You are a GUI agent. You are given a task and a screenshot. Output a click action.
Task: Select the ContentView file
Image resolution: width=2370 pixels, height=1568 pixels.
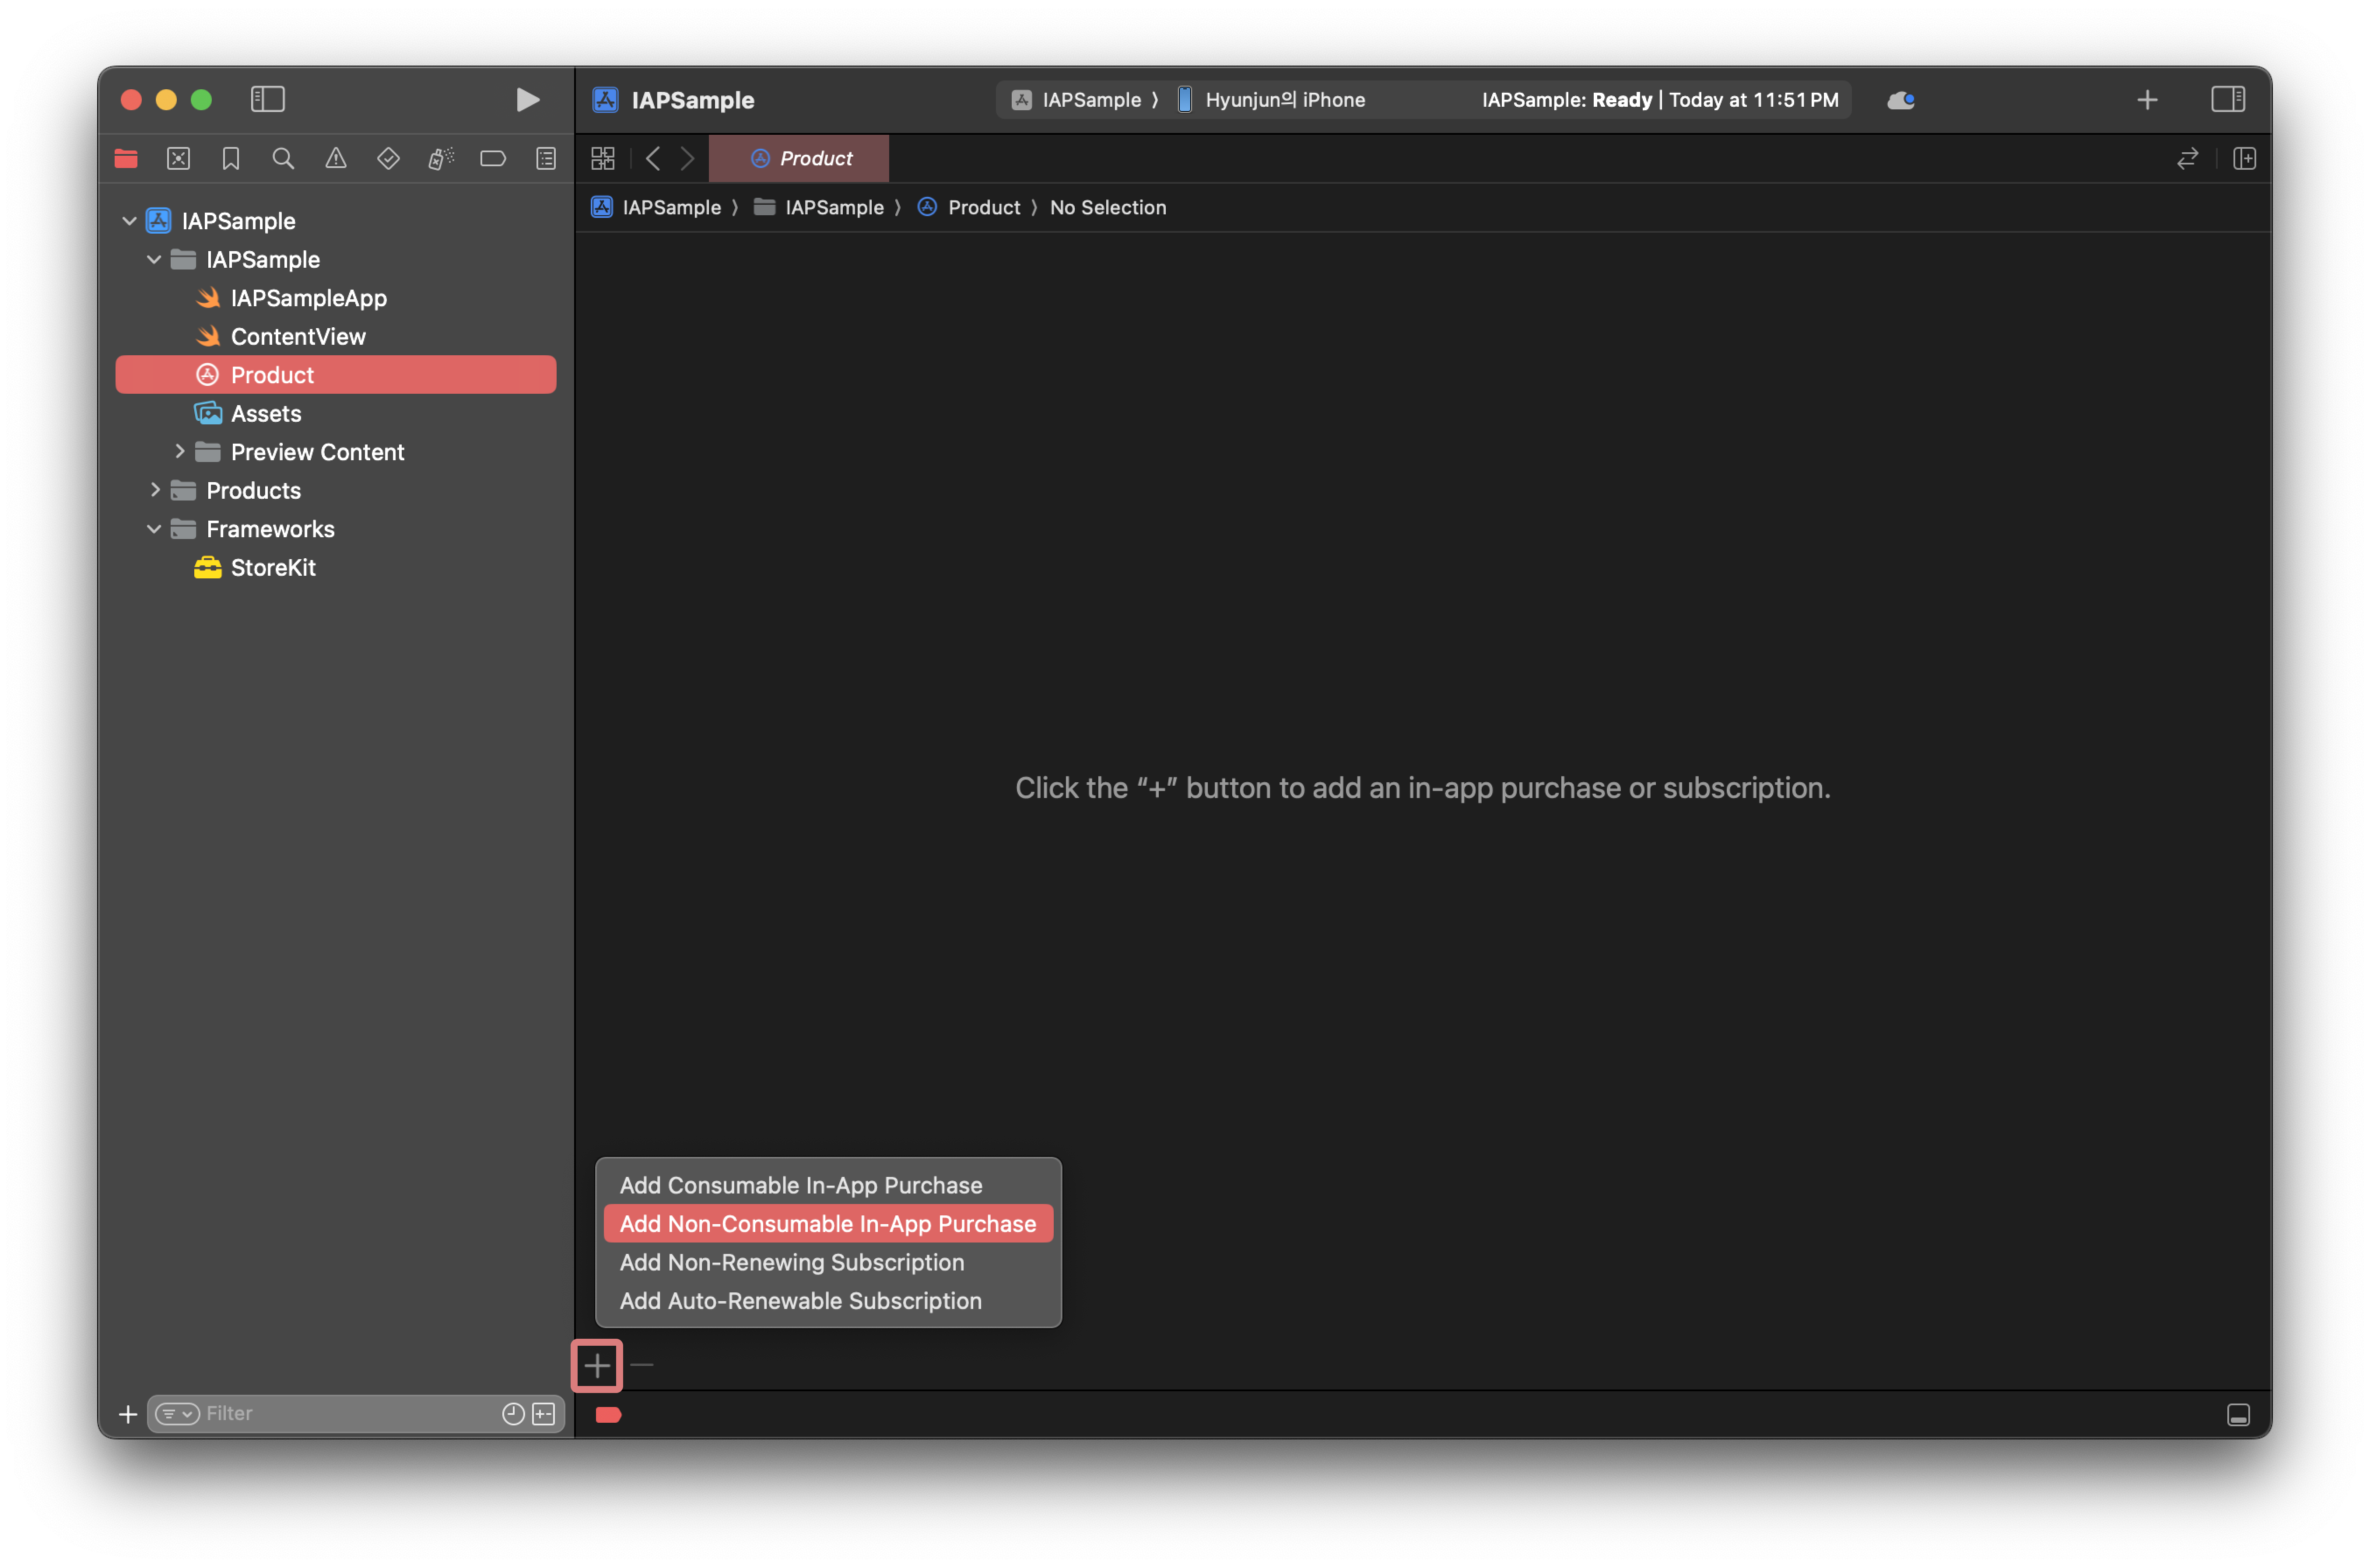(298, 337)
